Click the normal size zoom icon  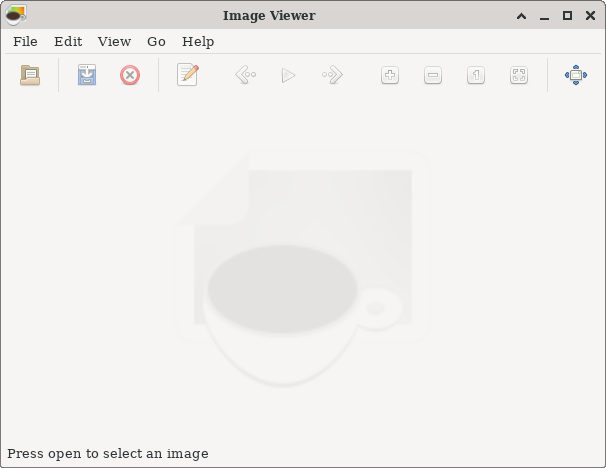point(476,75)
